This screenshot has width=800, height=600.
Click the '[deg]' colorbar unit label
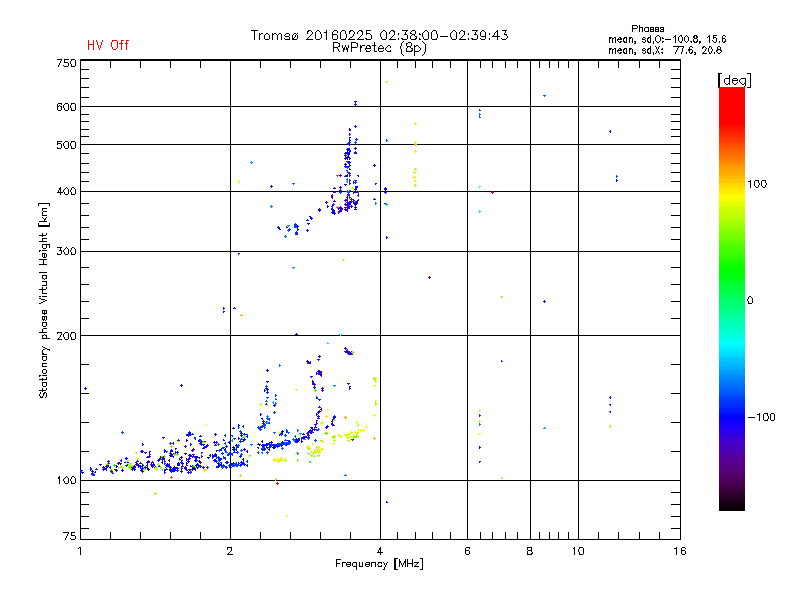coord(734,80)
